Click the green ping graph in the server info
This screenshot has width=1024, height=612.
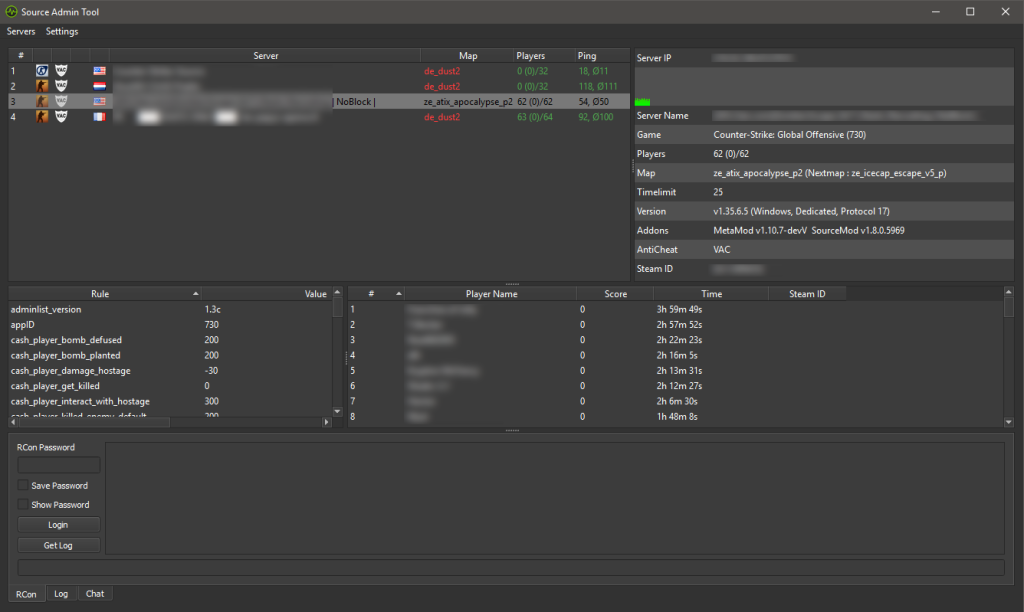(x=642, y=101)
